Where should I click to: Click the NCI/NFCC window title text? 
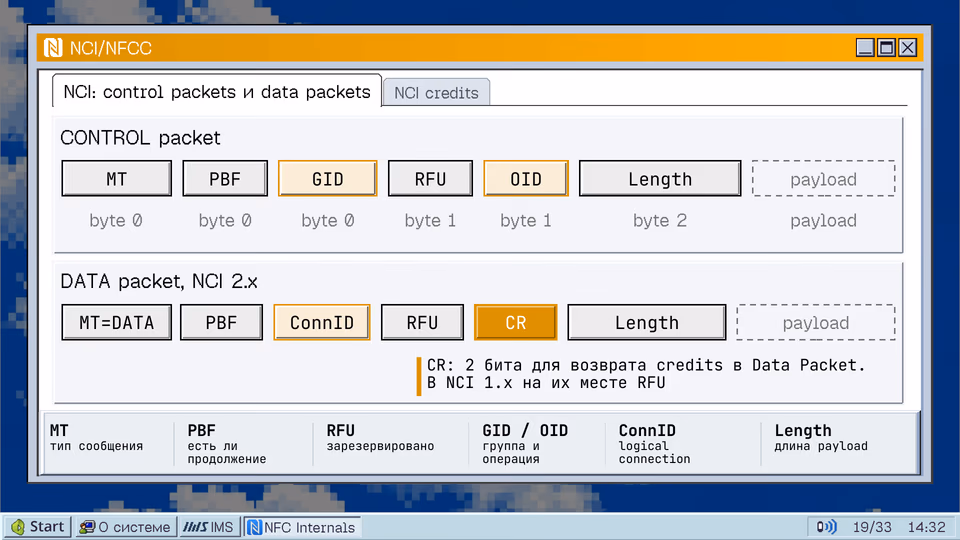[x=110, y=48]
